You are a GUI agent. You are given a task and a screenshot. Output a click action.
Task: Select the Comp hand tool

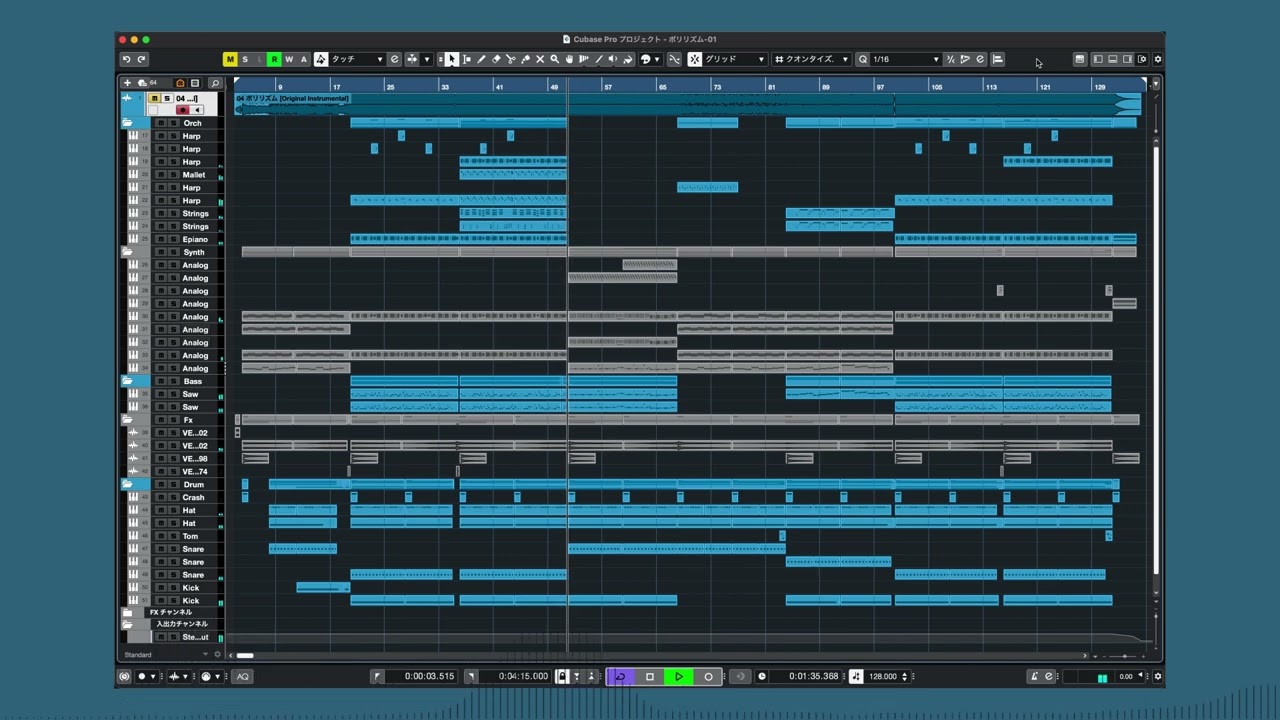569,59
